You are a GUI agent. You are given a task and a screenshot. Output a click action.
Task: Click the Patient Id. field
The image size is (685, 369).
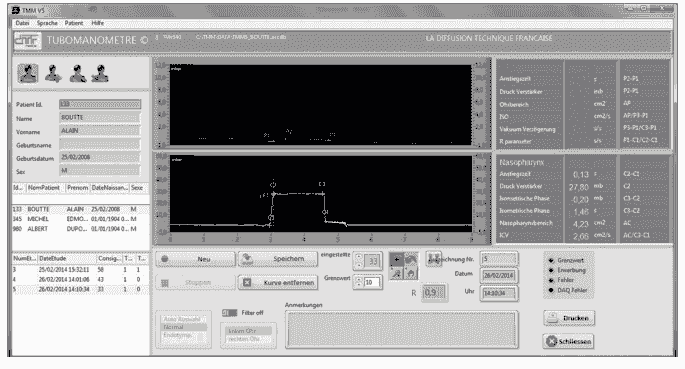click(100, 104)
